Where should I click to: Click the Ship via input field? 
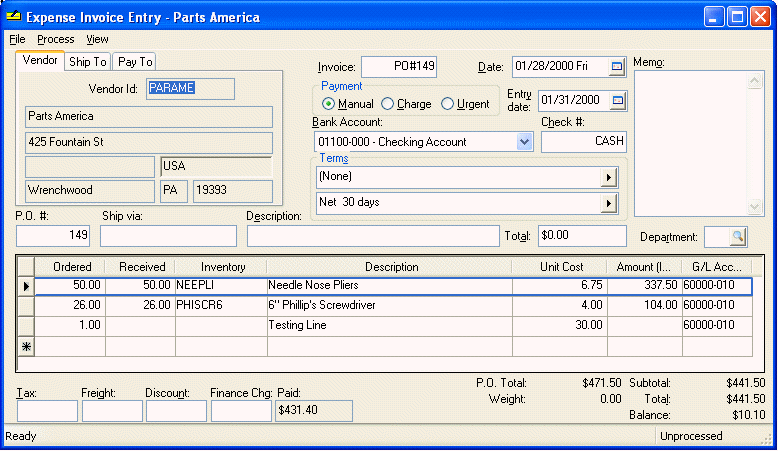coord(168,236)
